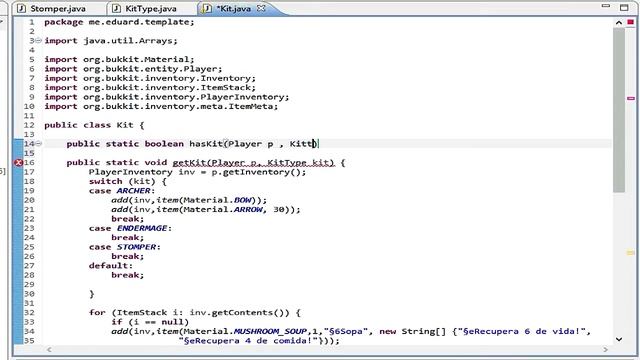Click 'PlayerInventory inv = p.getInventory();' line

coord(197,172)
